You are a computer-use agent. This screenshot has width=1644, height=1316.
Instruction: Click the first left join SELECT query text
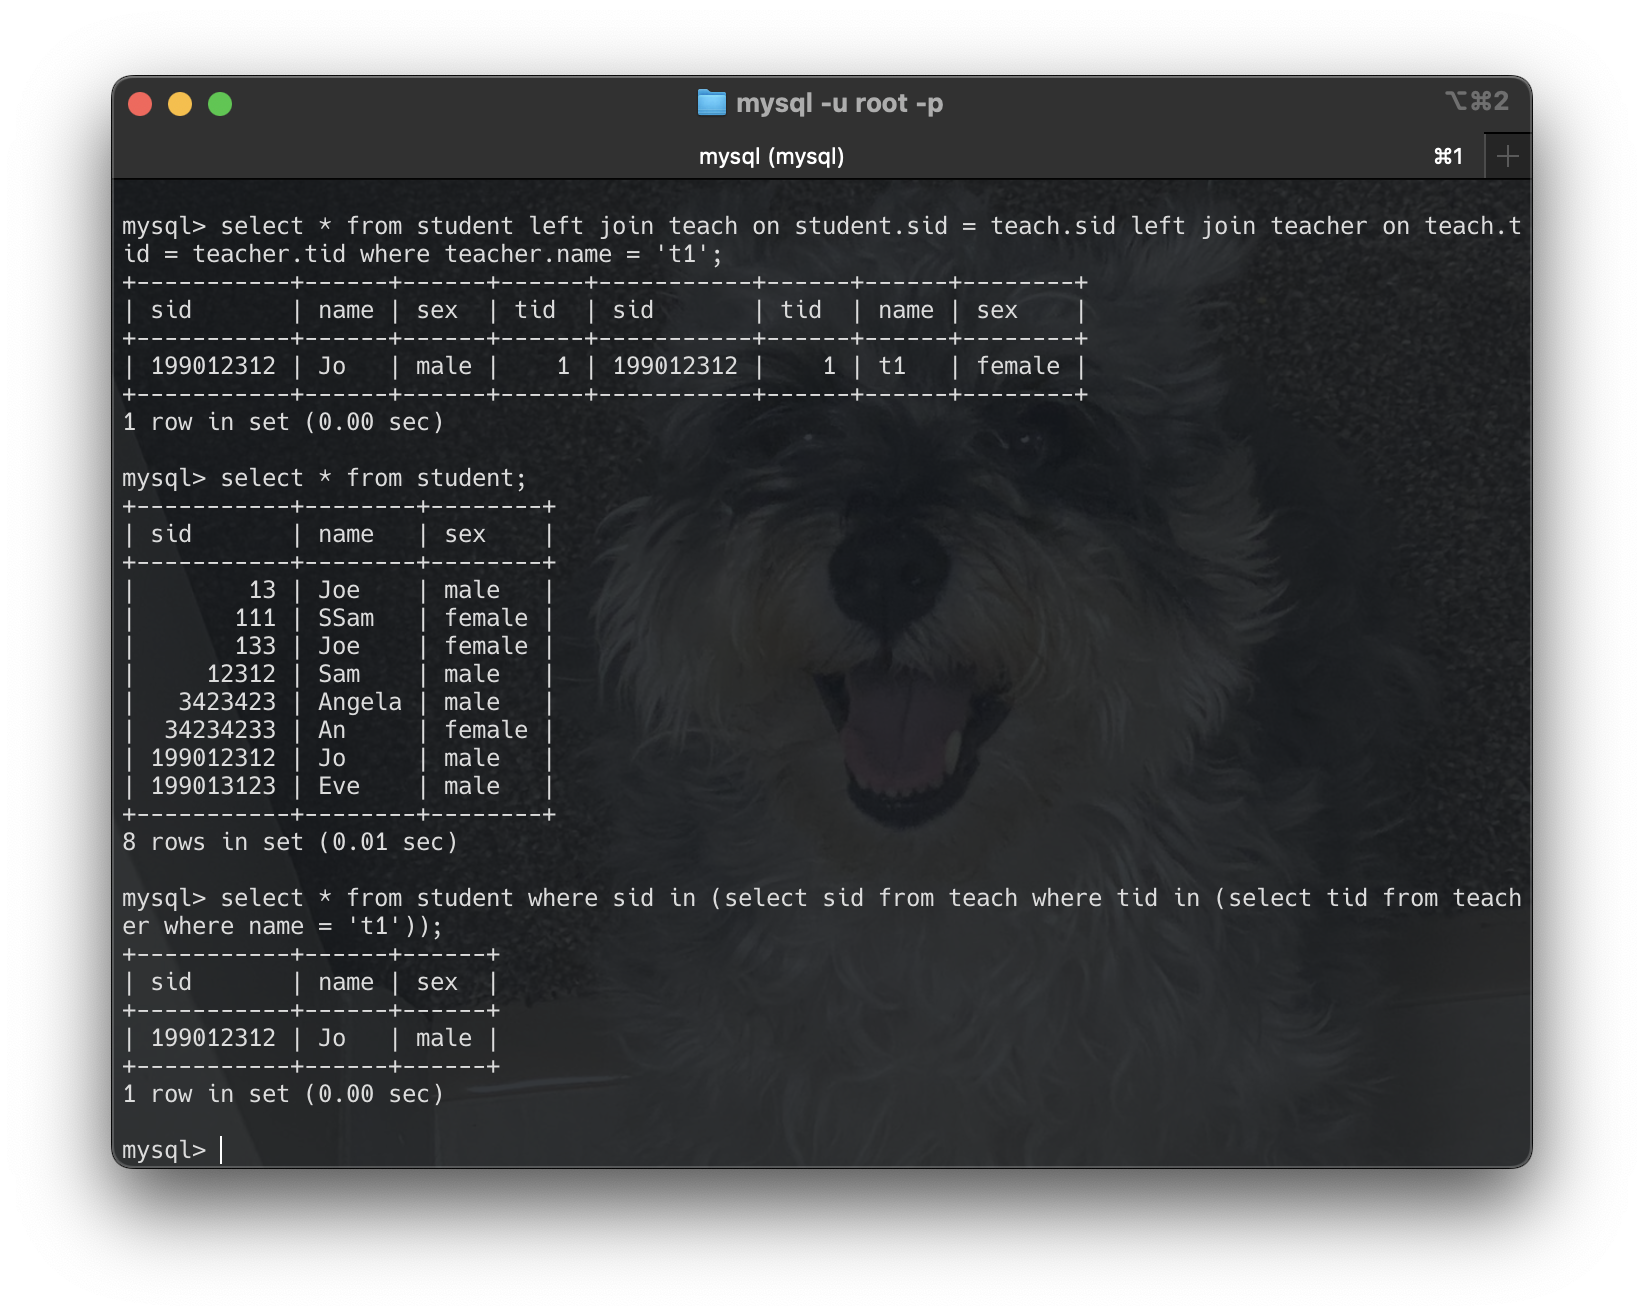pyautogui.click(x=700, y=226)
